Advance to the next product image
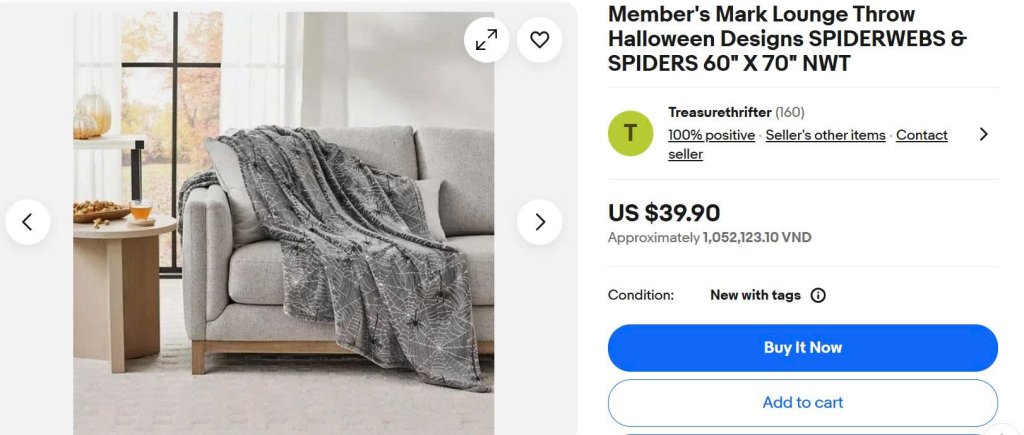 tap(540, 222)
